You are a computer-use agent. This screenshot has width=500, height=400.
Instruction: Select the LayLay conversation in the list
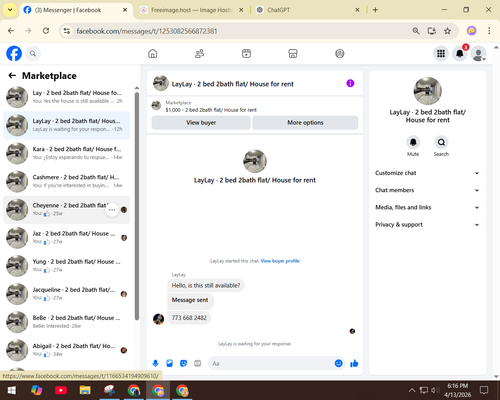(67, 125)
